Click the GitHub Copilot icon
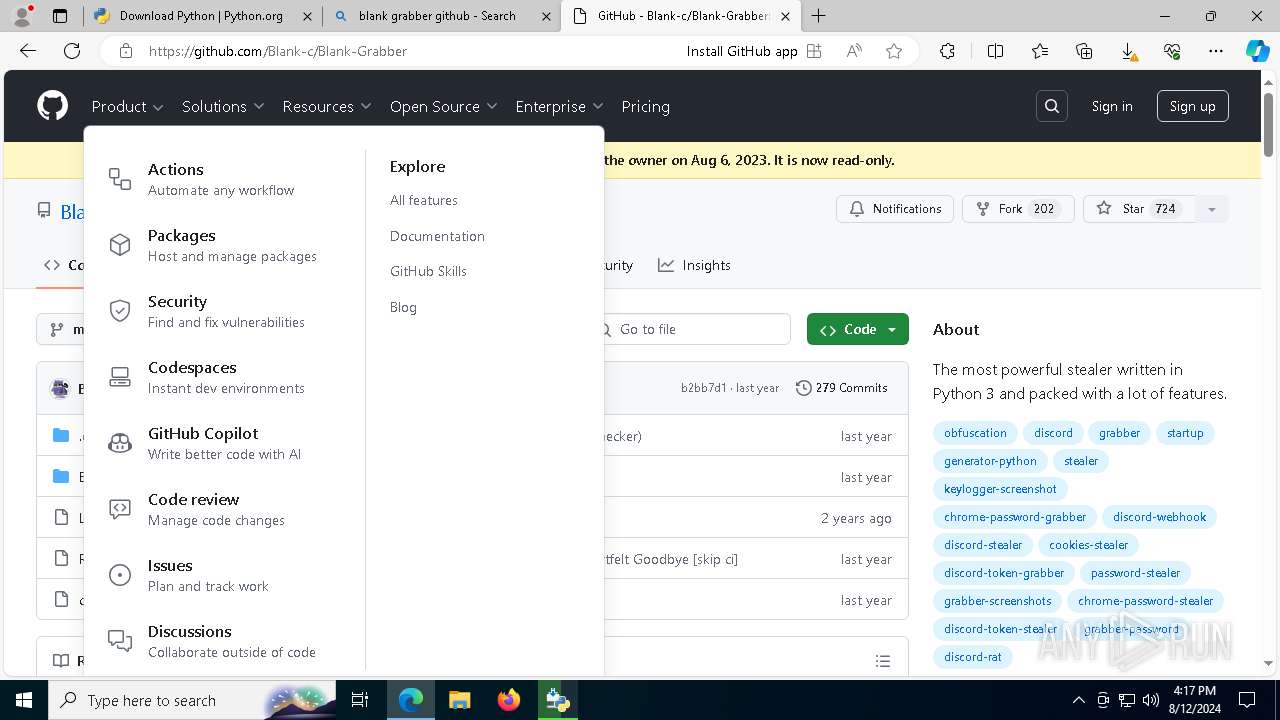Viewport: 1280px width, 720px height. tap(120, 443)
